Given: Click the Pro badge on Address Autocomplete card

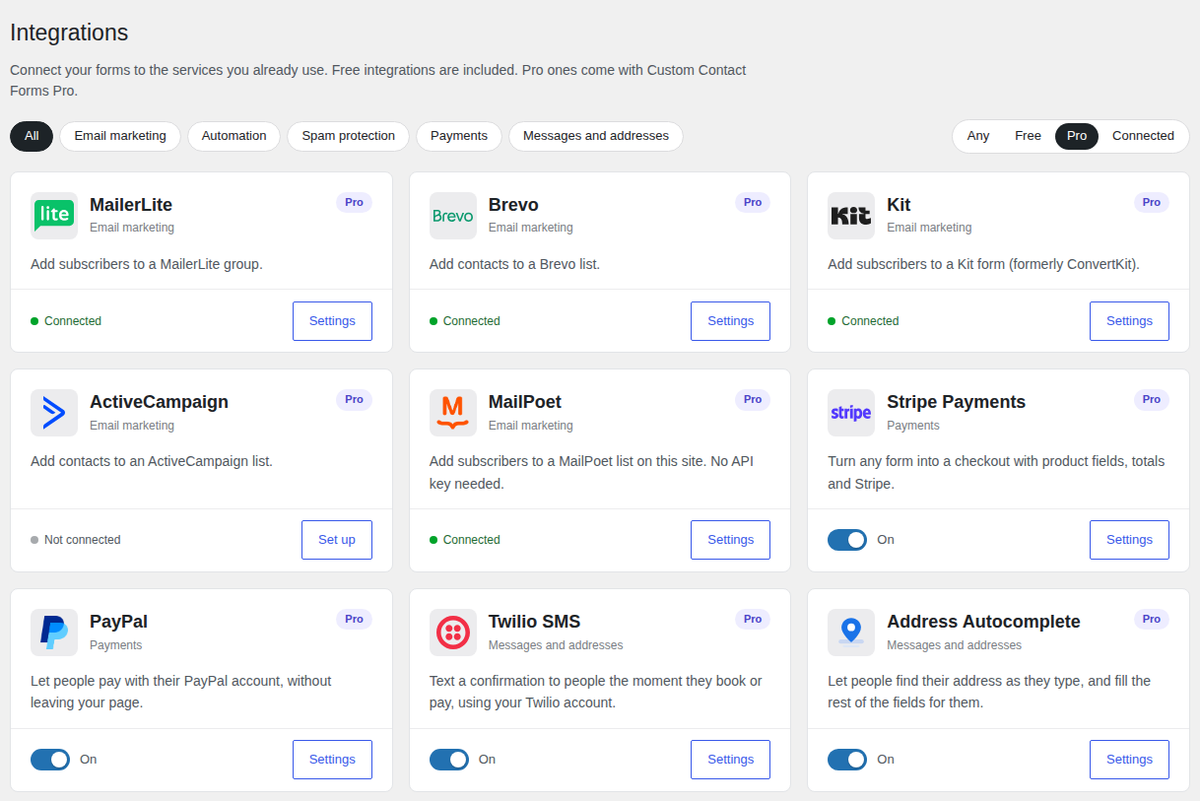Looking at the screenshot, I should pos(1152,619).
